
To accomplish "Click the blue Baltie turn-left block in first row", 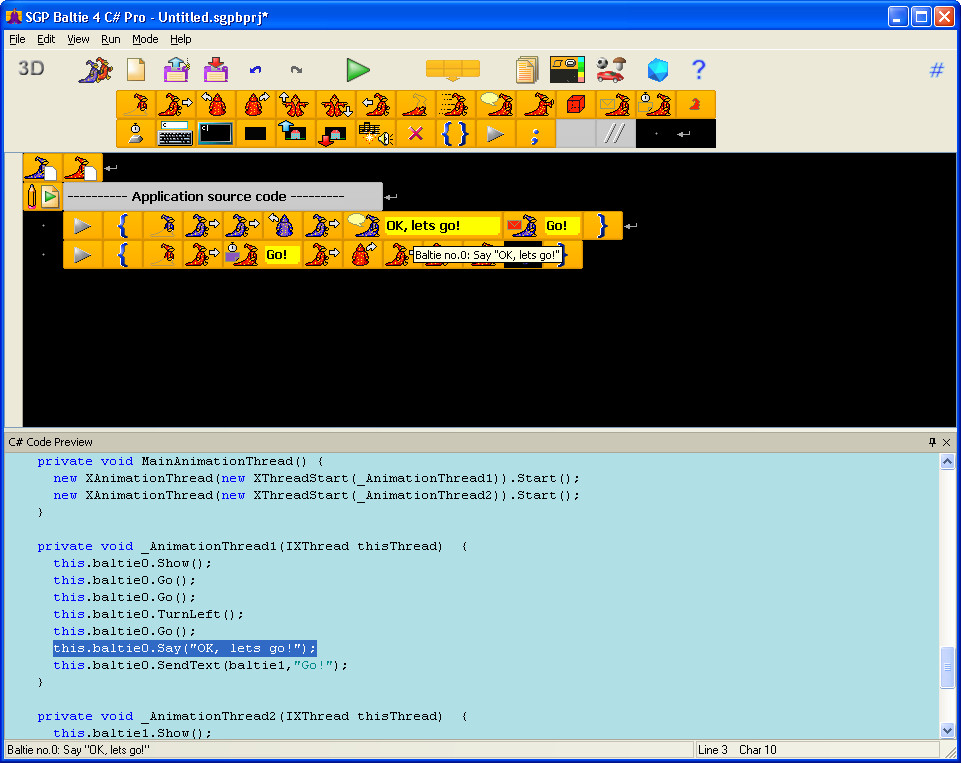I will point(283,226).
